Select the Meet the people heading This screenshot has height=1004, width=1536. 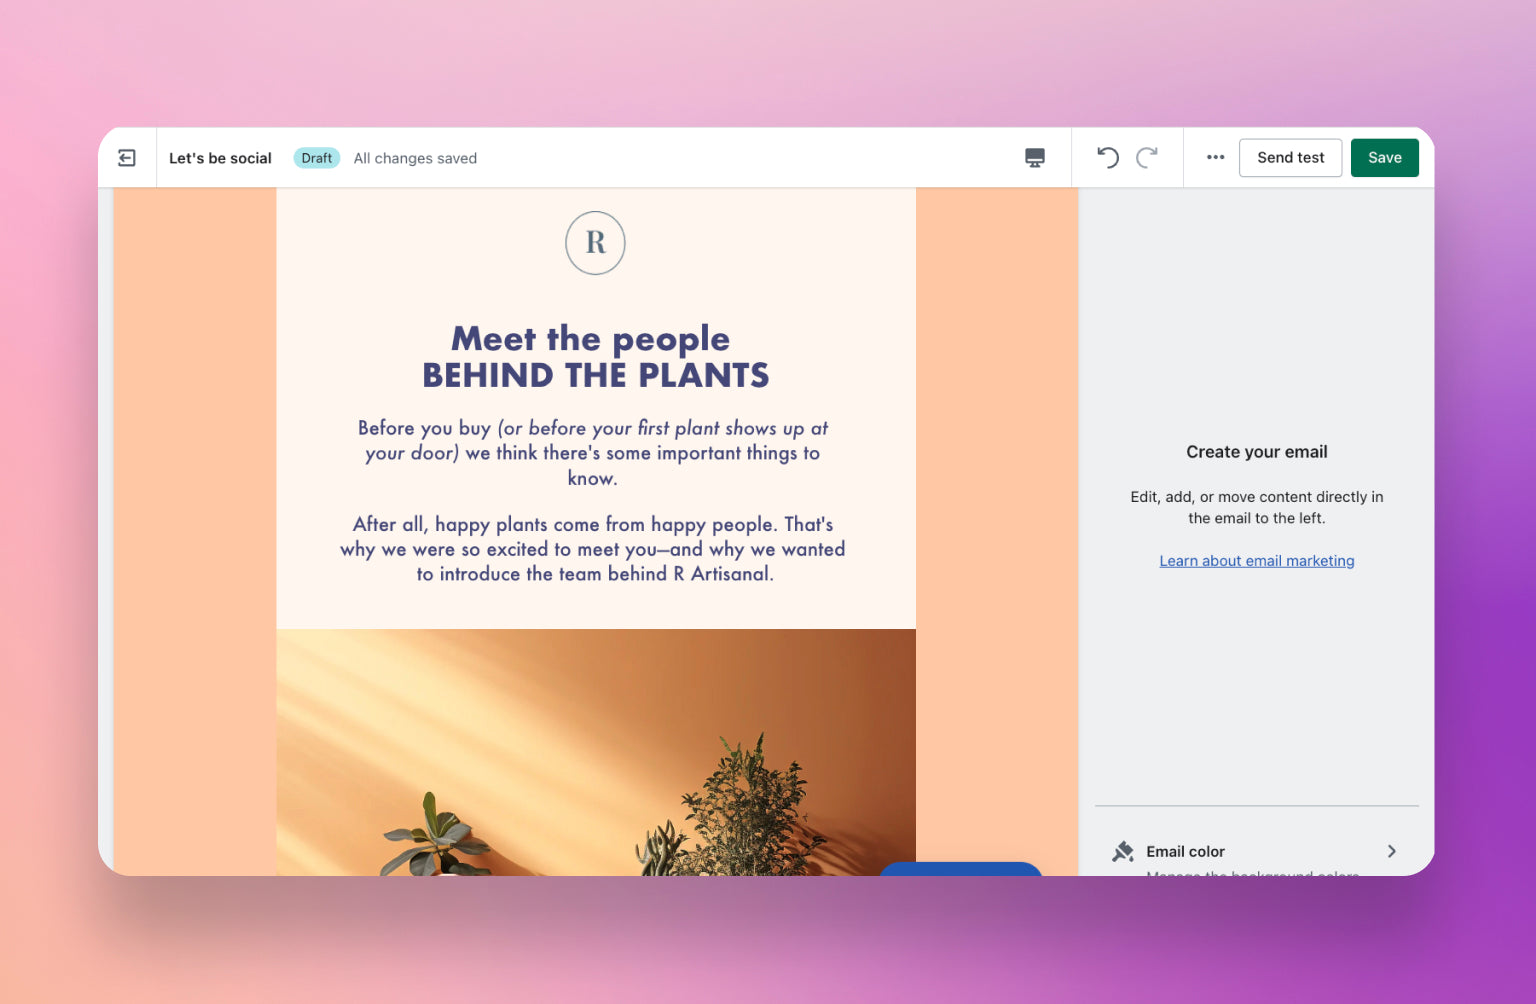(x=595, y=356)
